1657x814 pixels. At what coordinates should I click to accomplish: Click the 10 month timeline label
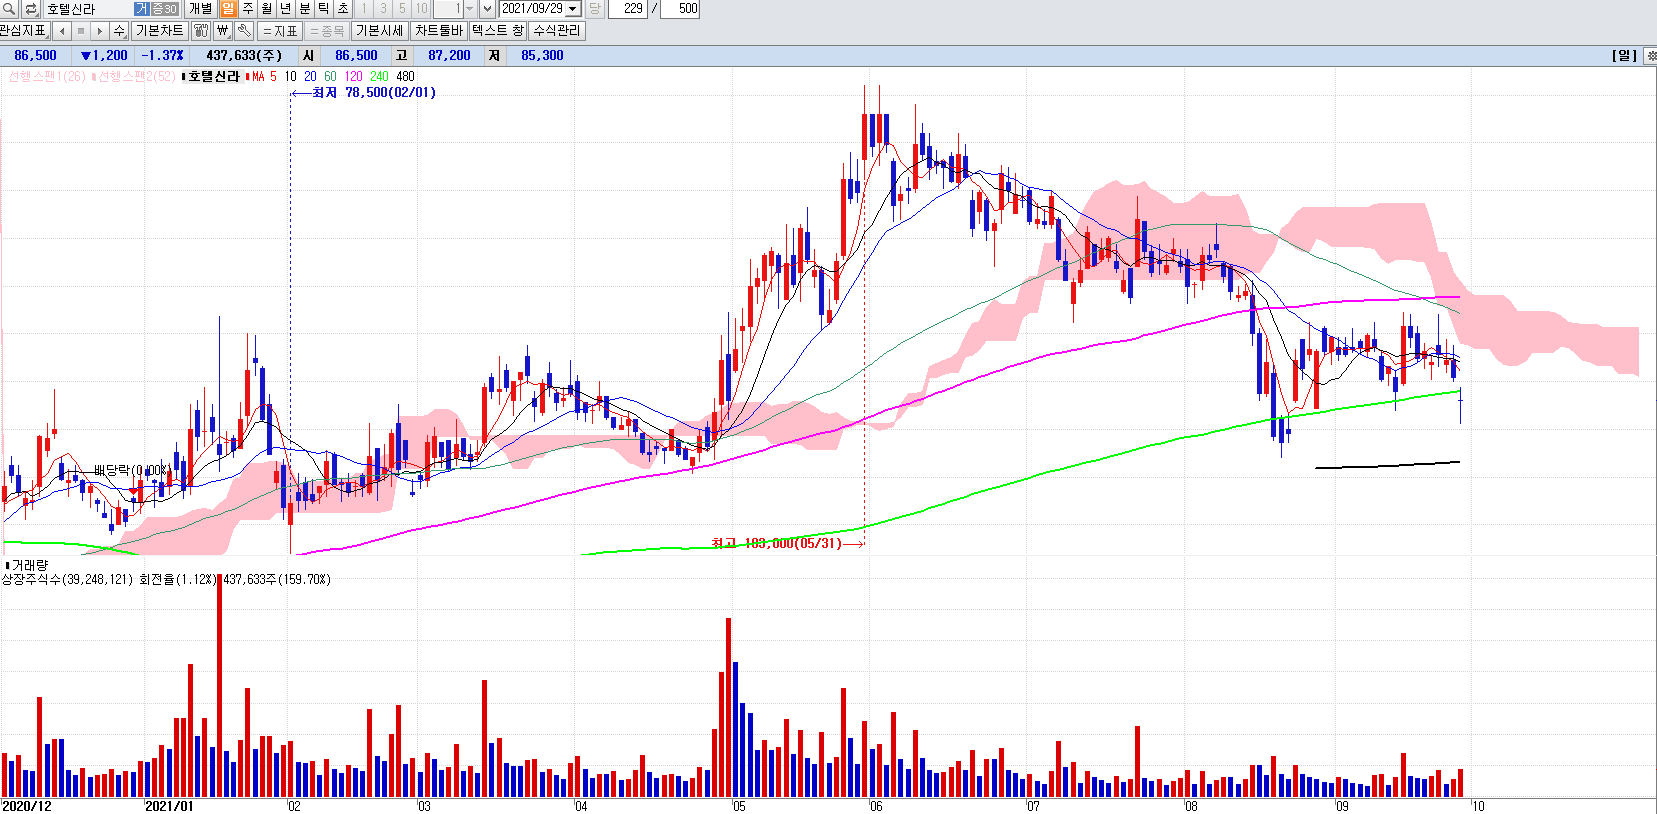pyautogui.click(x=1478, y=806)
